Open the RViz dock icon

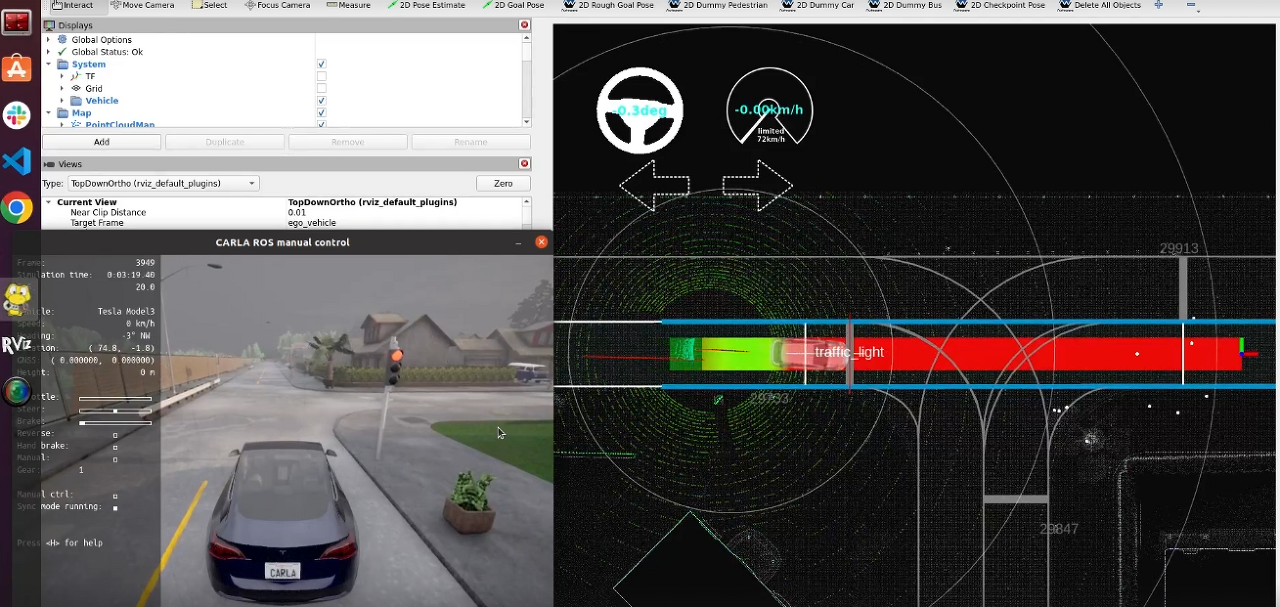tap(16, 345)
